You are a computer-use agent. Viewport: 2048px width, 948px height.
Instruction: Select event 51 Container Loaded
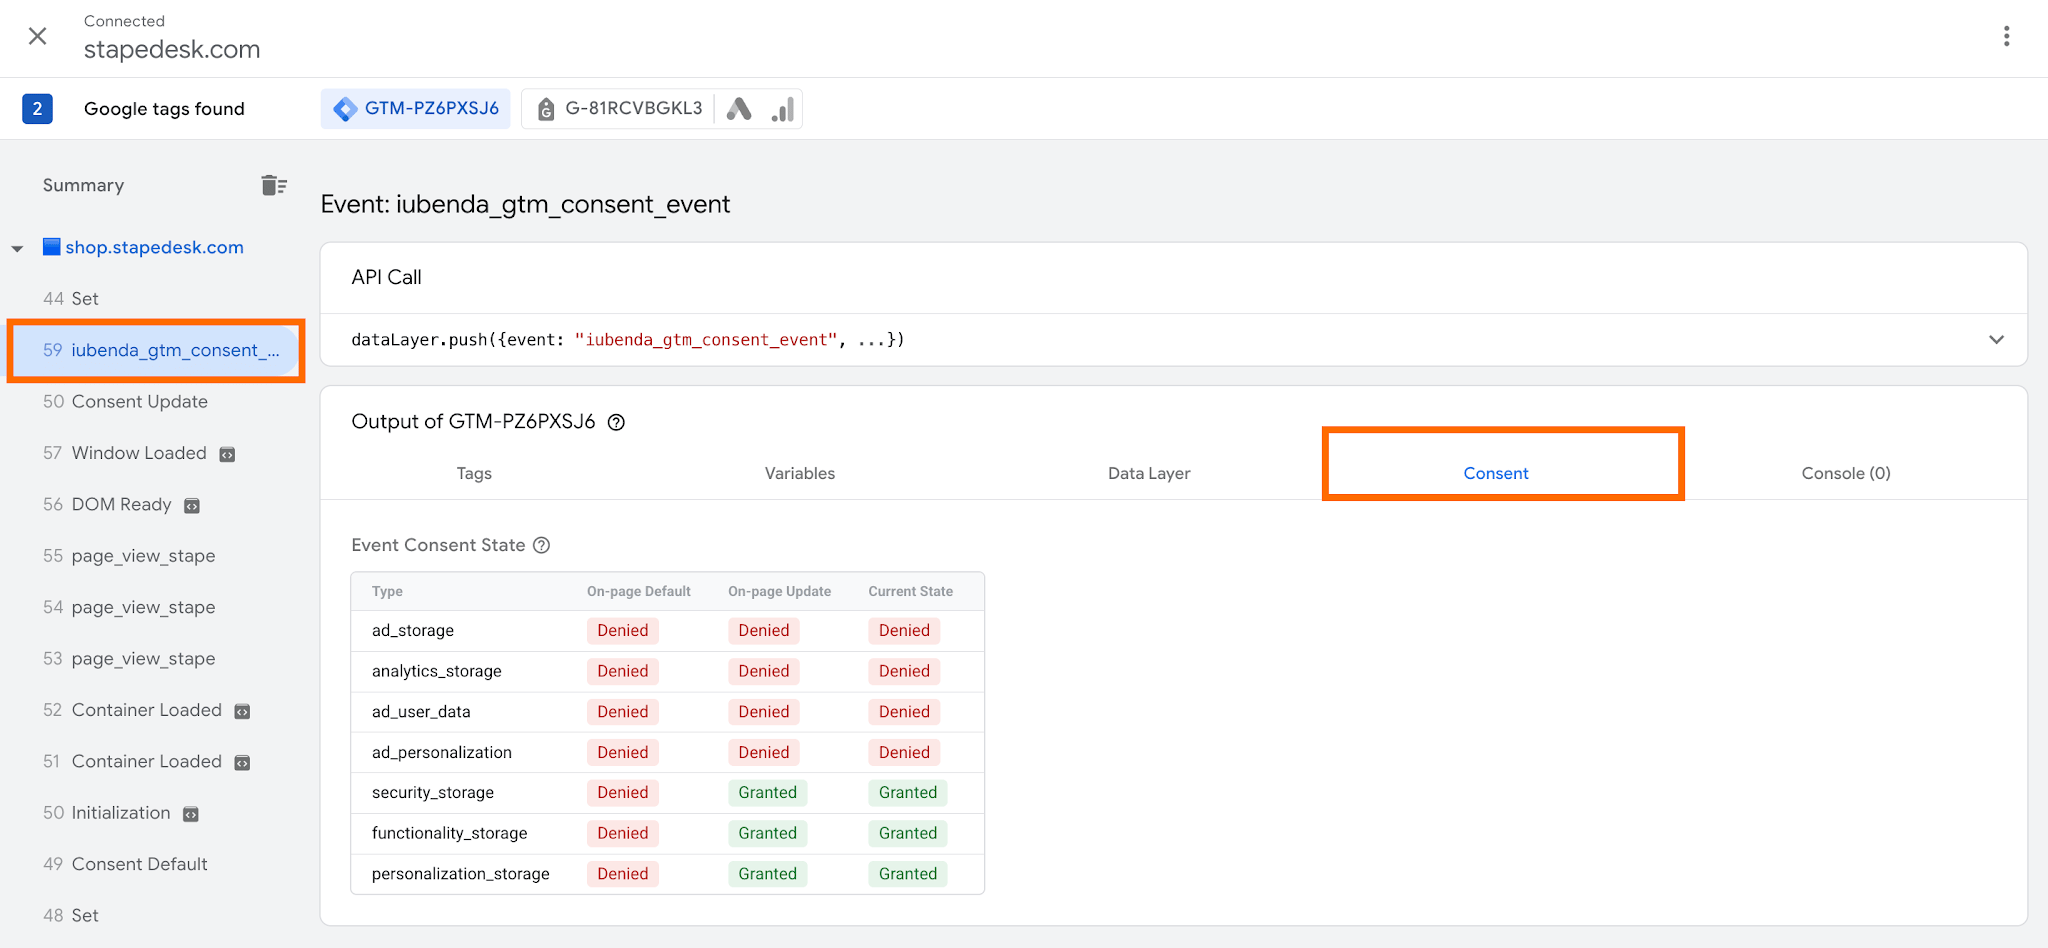(x=133, y=761)
